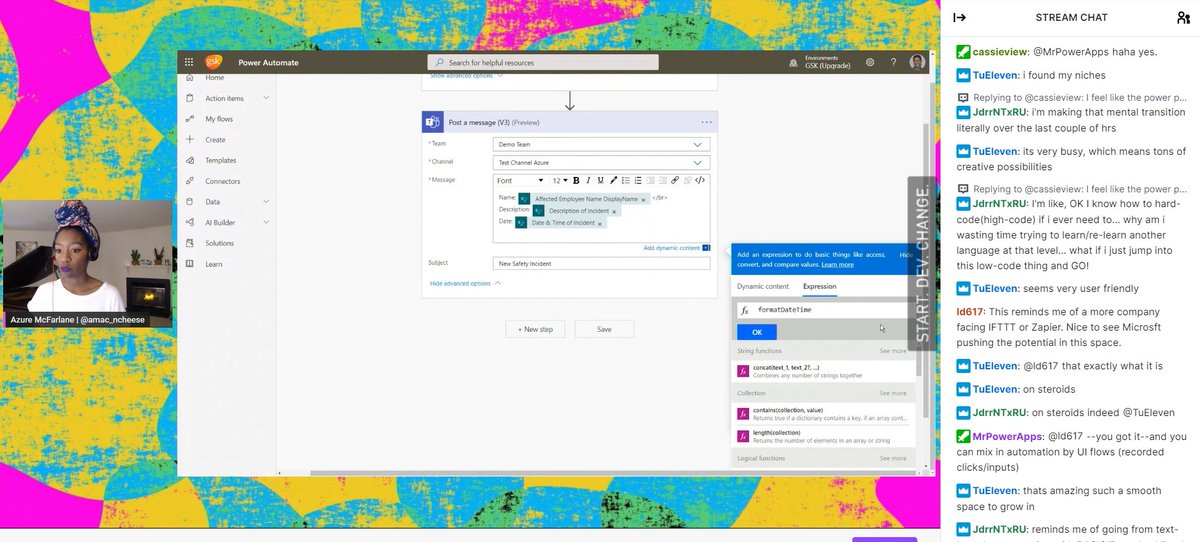Expand the AI Builder chevron
This screenshot has height=542, width=1200.
click(x=266, y=222)
